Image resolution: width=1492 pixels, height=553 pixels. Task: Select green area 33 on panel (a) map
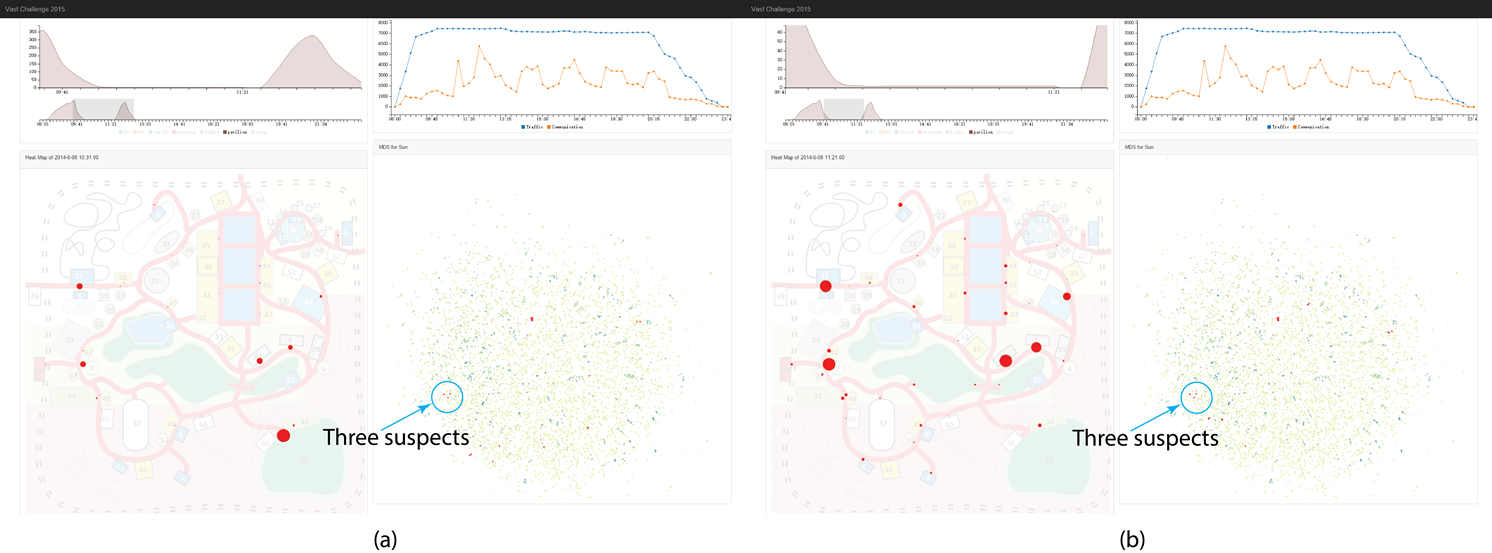tap(72, 396)
